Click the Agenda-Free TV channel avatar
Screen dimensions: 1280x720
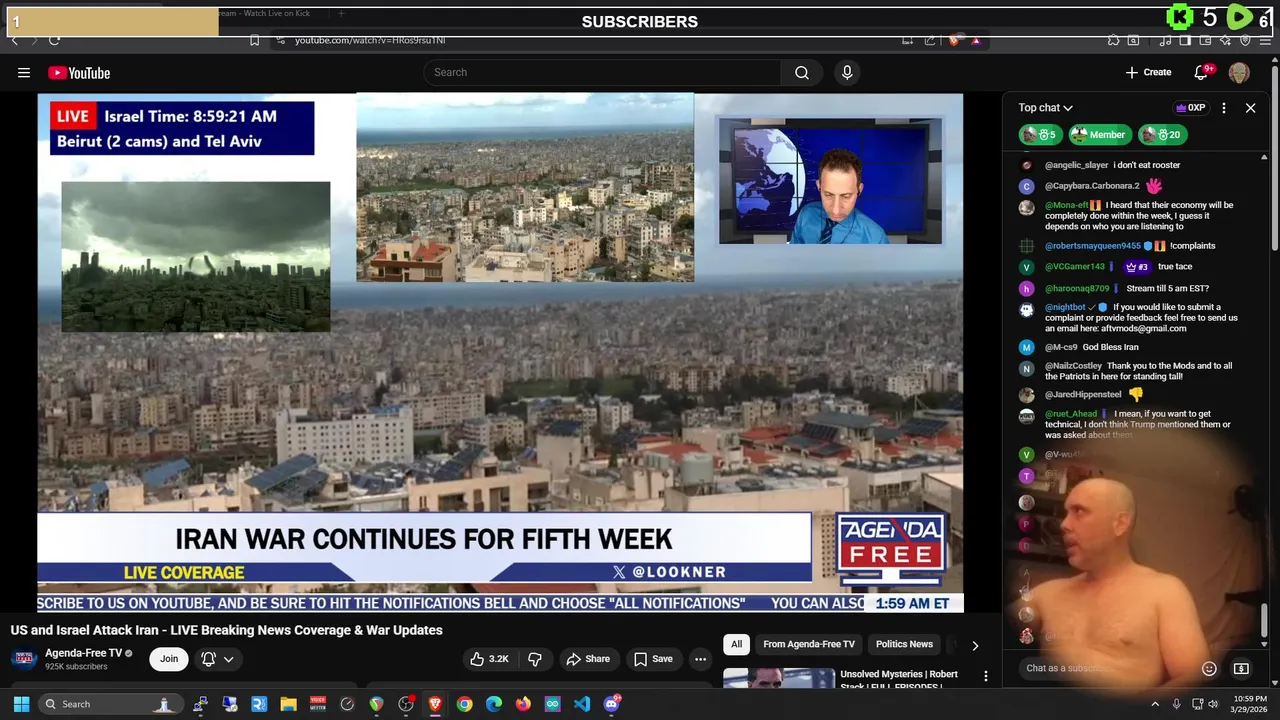click(24, 659)
